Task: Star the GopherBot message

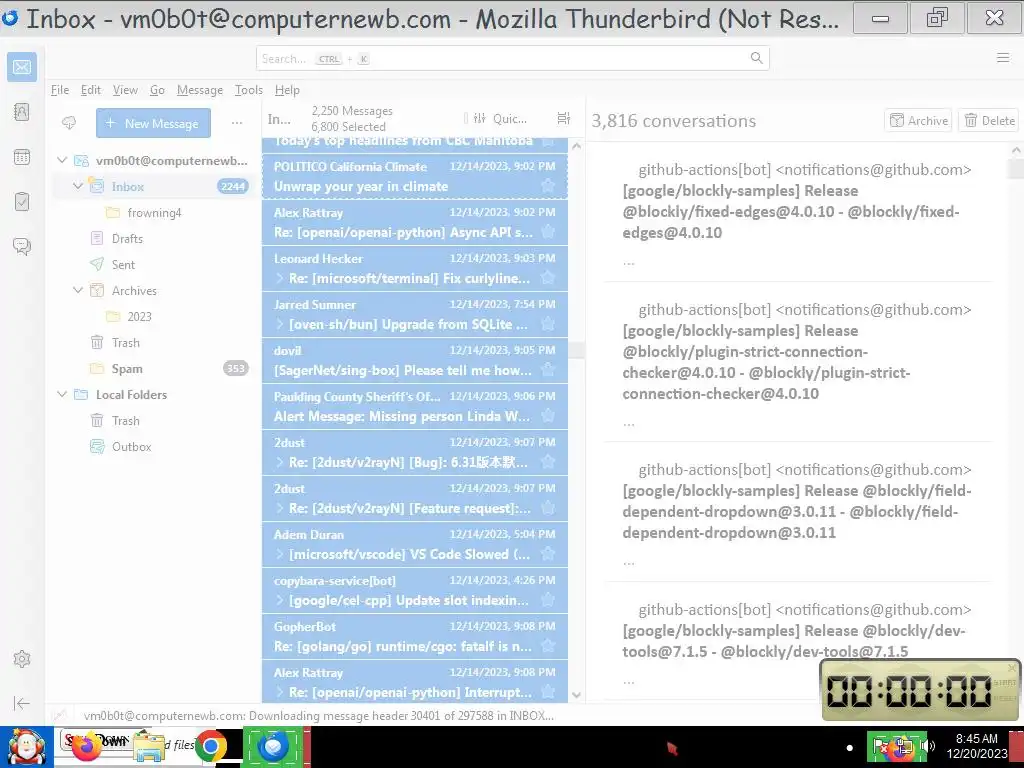Action: click(548, 646)
